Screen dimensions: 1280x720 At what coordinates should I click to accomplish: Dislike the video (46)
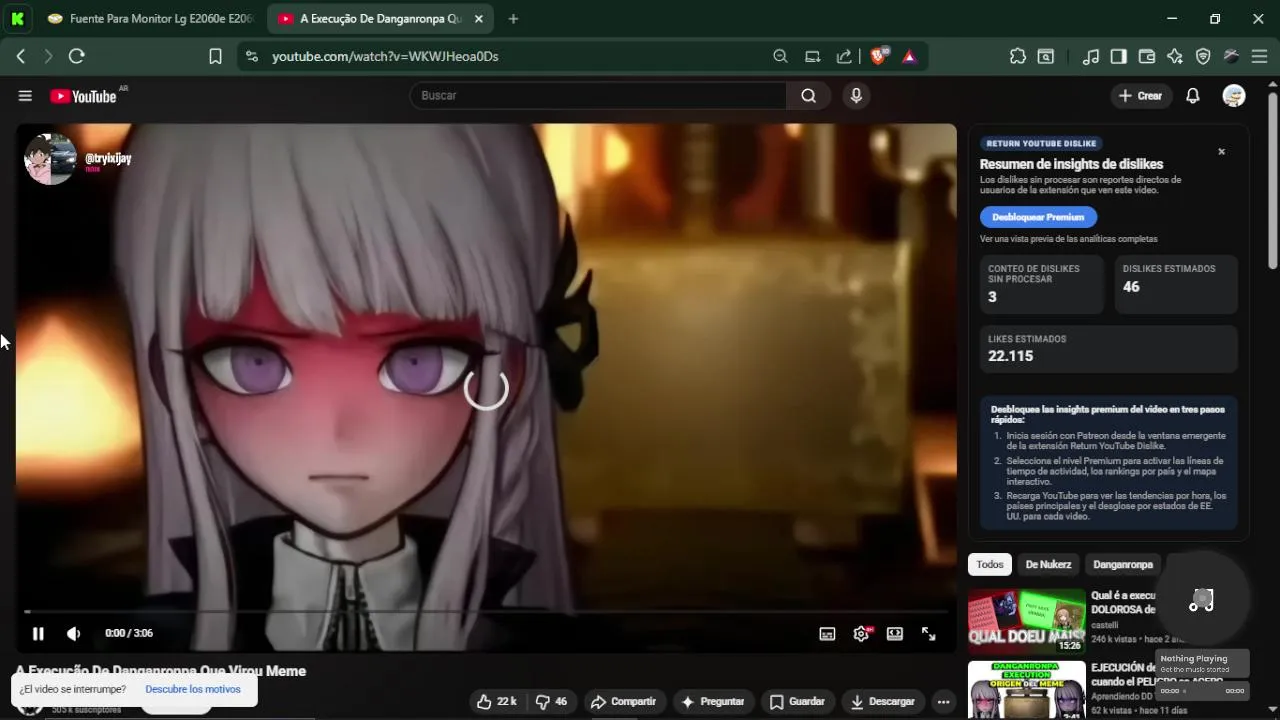click(x=551, y=702)
